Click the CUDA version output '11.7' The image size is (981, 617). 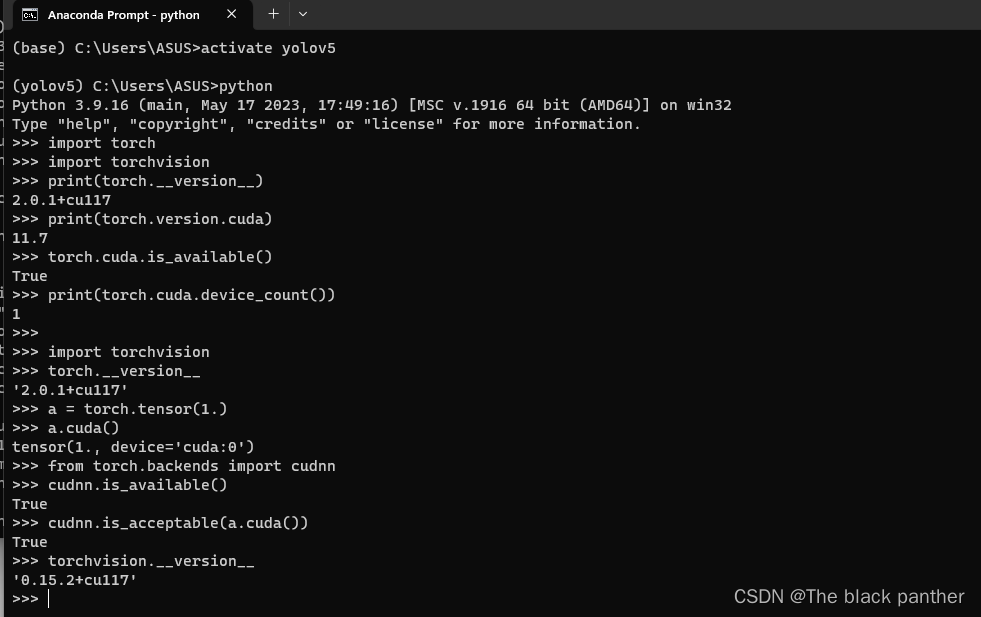[28, 237]
